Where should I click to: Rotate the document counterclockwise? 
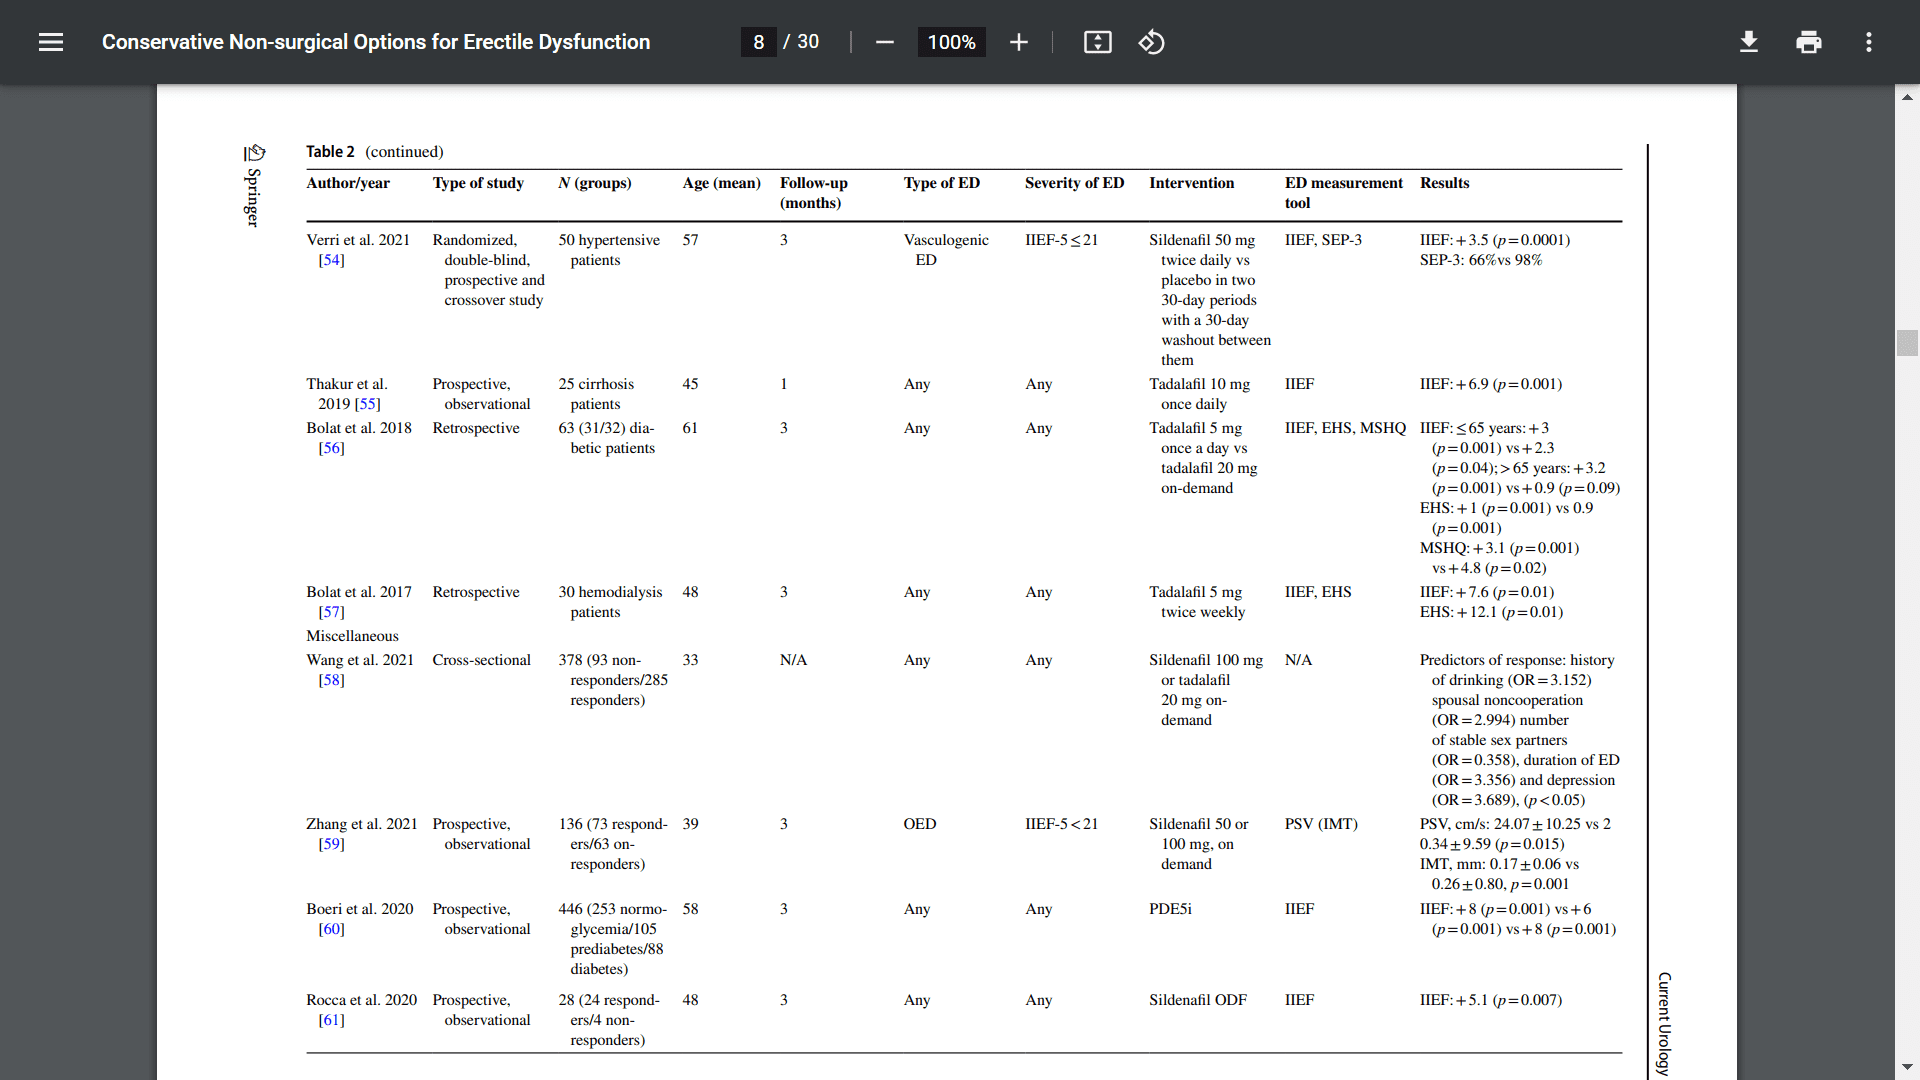click(1151, 42)
